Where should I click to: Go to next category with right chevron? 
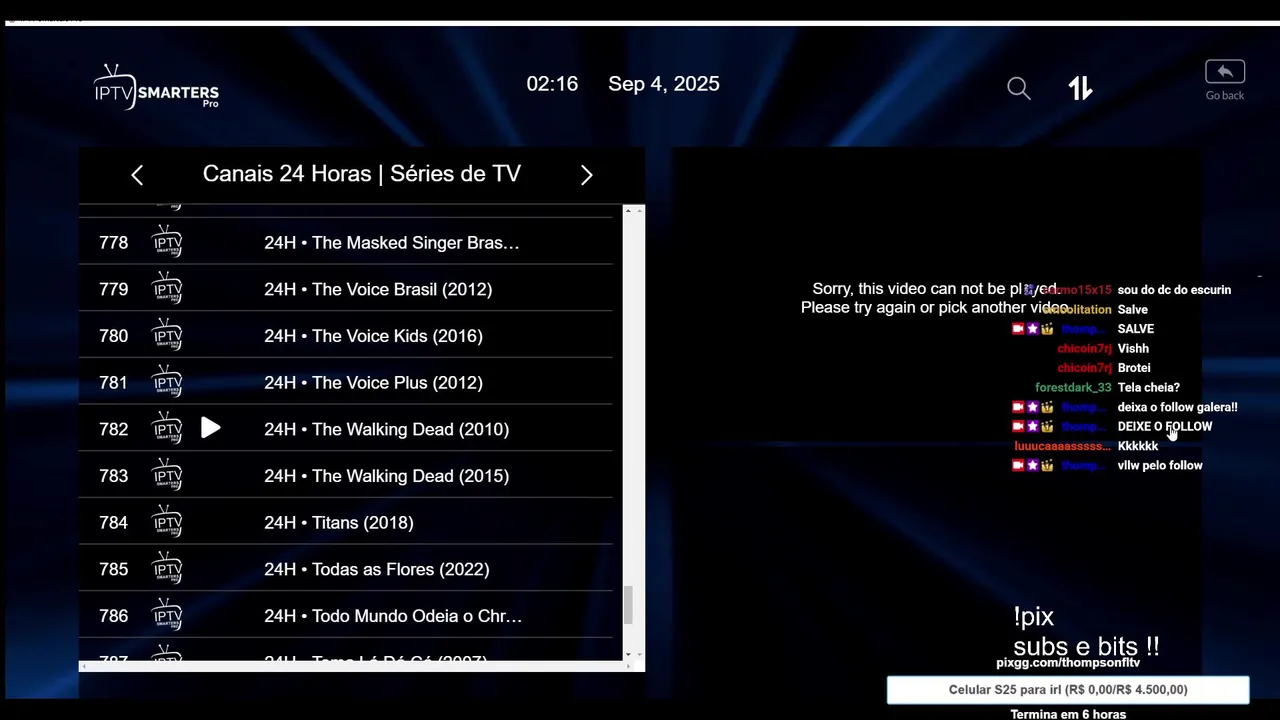coord(587,175)
